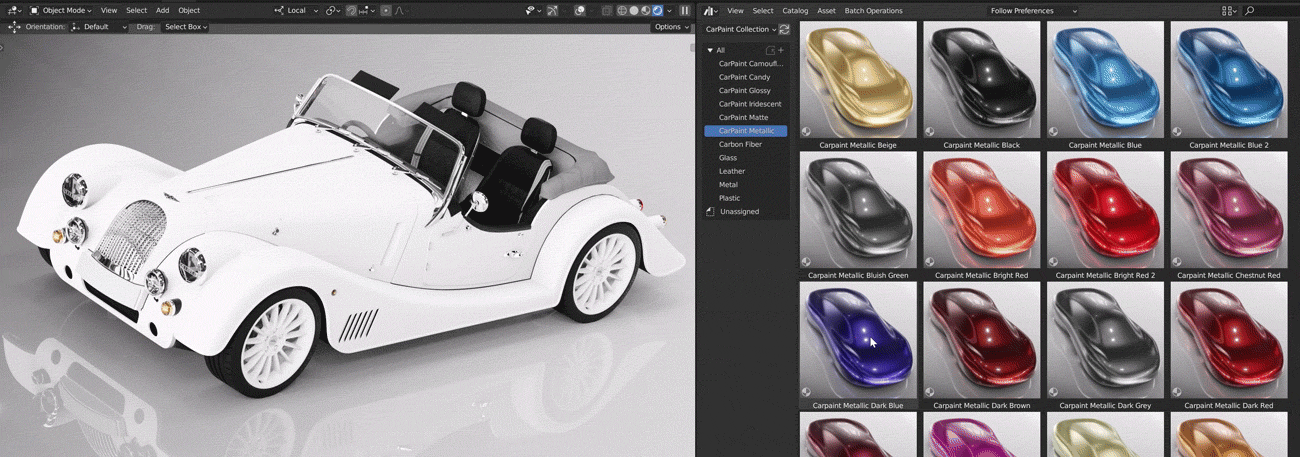Refresh the asset library
Screen dimensions: 1300x457
pos(785,29)
